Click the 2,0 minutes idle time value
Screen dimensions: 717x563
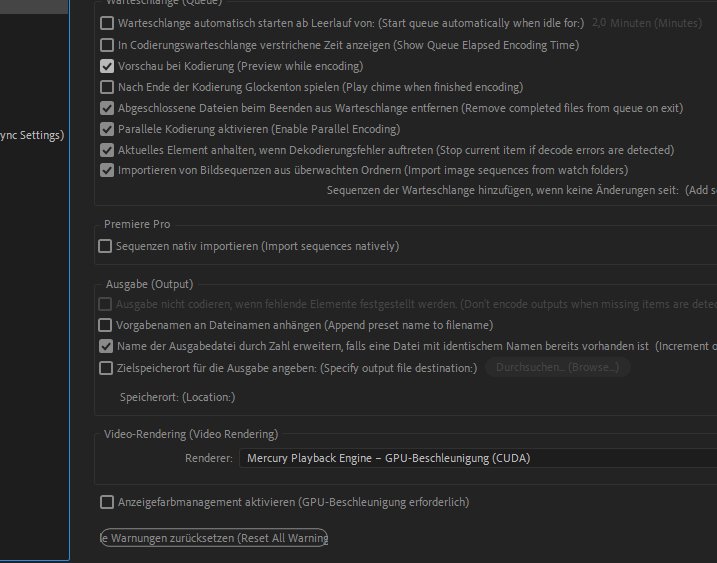(606, 23)
